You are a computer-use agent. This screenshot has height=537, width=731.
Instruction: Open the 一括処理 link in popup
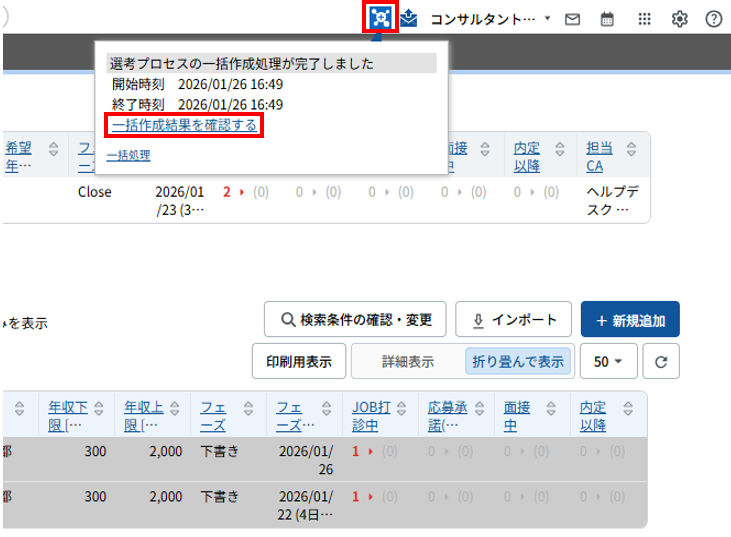click(x=128, y=156)
